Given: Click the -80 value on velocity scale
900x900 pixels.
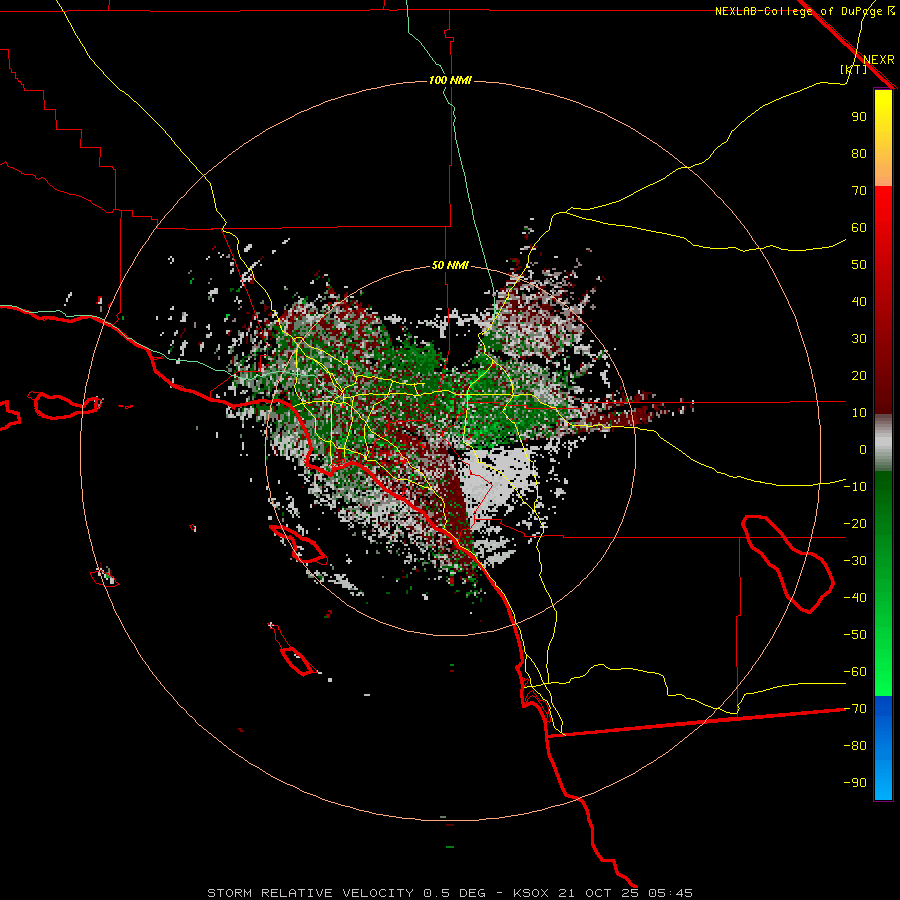Looking at the screenshot, I should [x=855, y=746].
